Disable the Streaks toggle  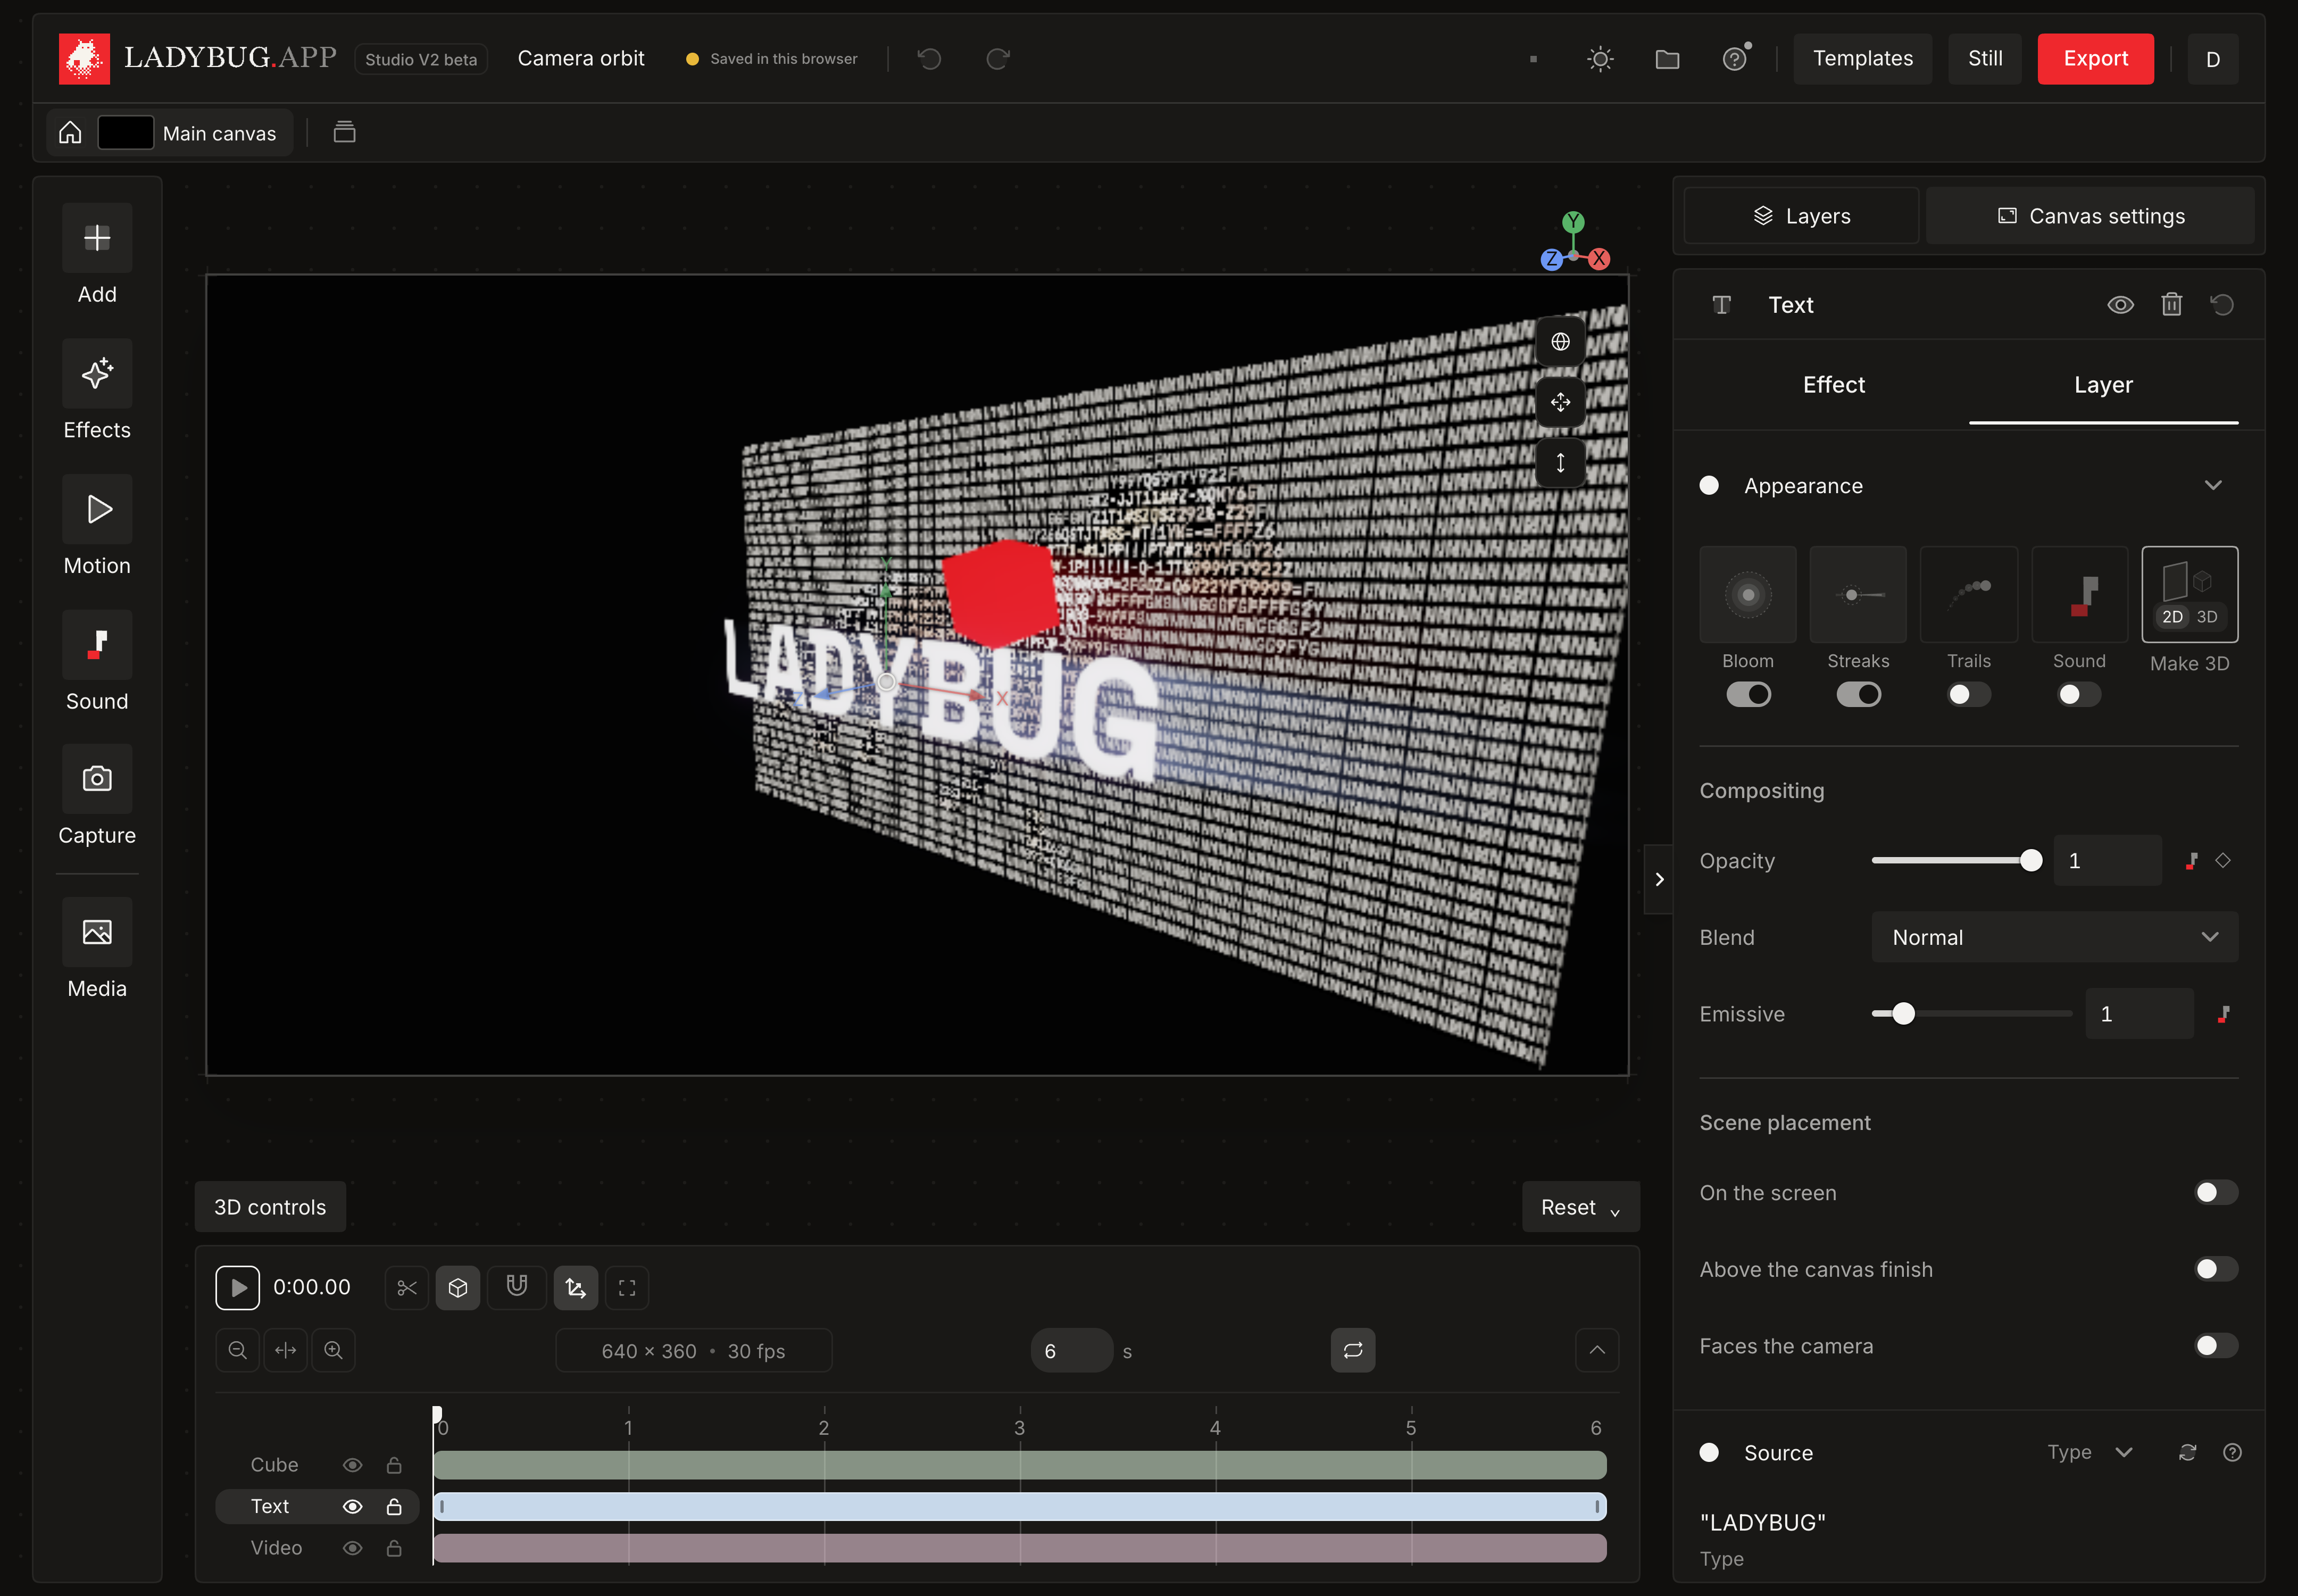coord(1858,694)
